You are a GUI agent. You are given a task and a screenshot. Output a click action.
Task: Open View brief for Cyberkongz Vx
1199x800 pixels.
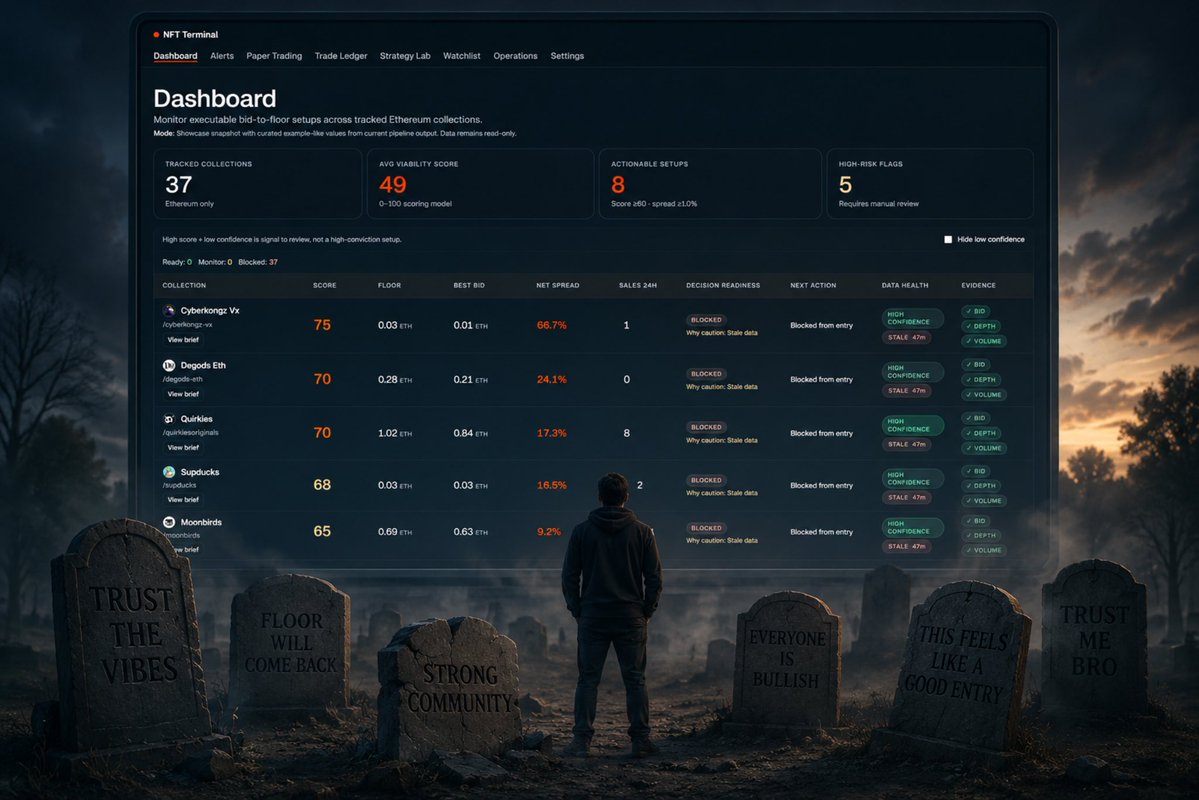(x=184, y=340)
